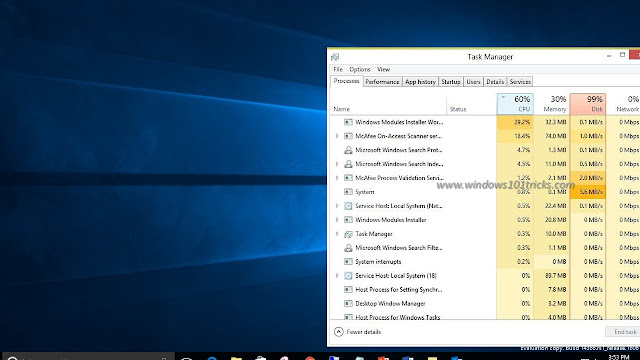Click the '1.0 MB/s' disk value
This screenshot has height=360, width=640.
(591, 136)
